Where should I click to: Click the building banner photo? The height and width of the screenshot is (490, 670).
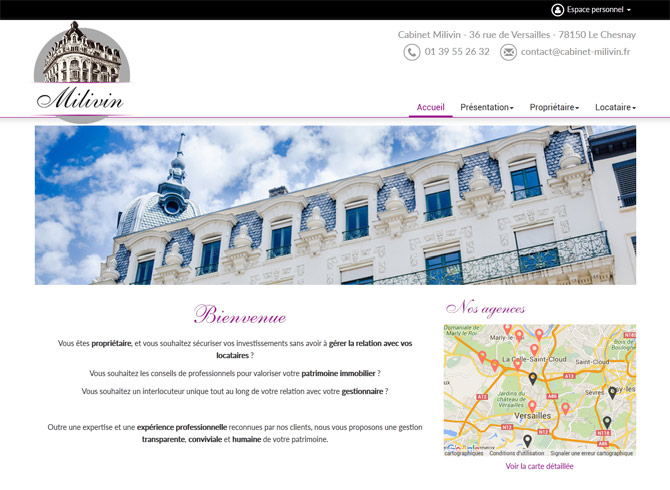(x=335, y=205)
